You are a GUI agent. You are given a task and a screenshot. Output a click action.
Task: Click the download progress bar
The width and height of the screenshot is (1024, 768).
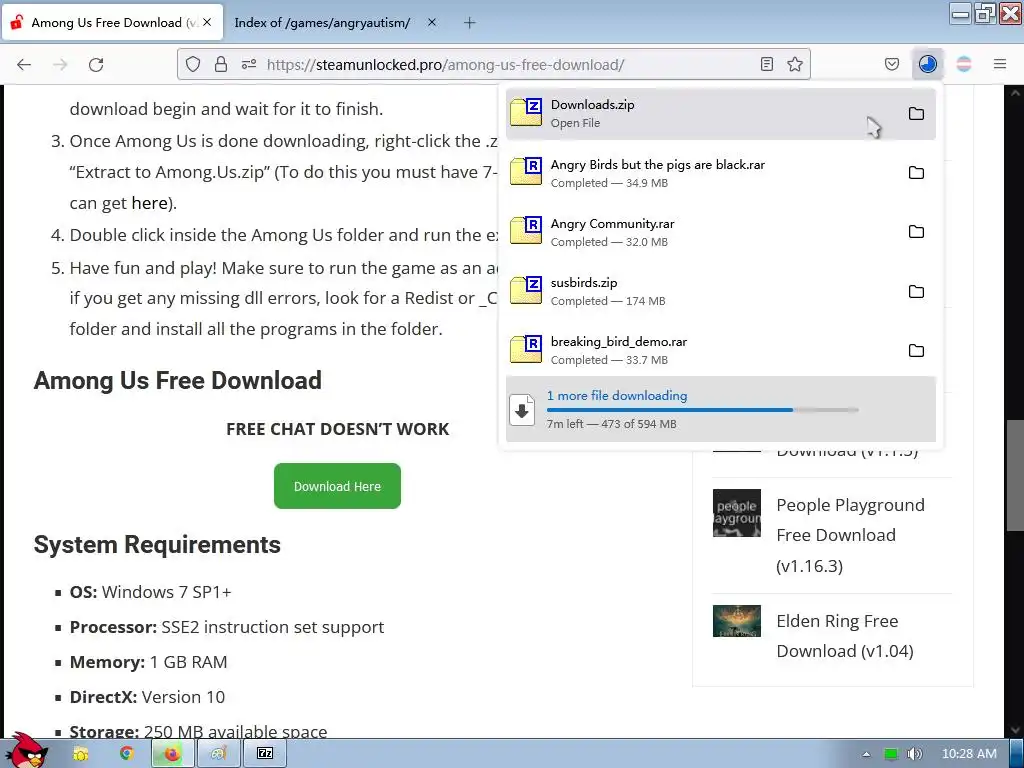(703, 410)
